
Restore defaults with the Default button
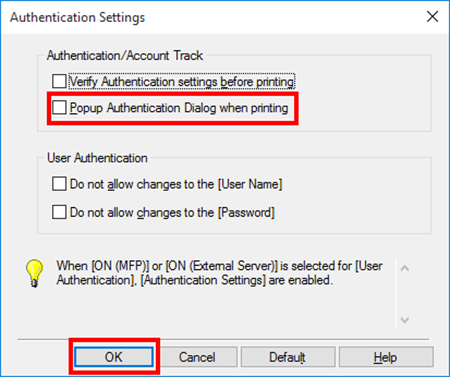click(288, 357)
